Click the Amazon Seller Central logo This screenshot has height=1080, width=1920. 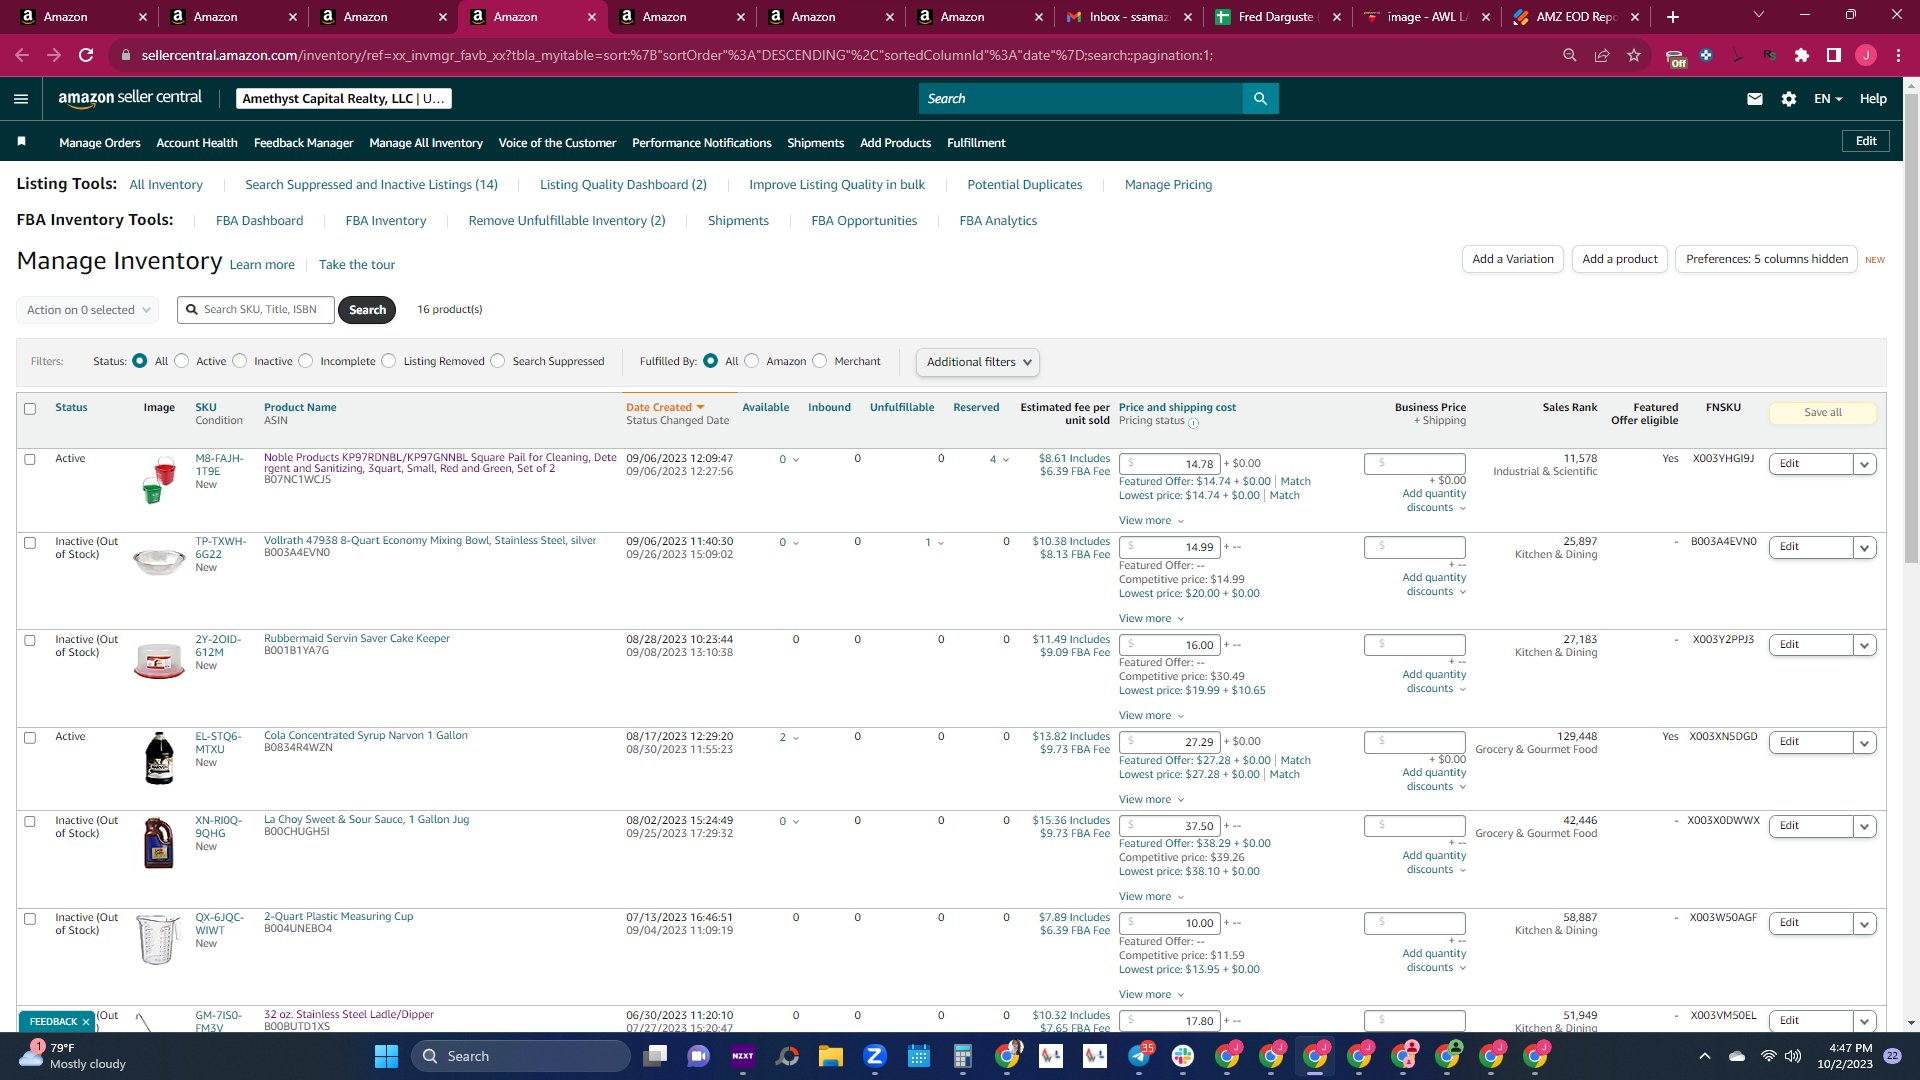click(130, 98)
